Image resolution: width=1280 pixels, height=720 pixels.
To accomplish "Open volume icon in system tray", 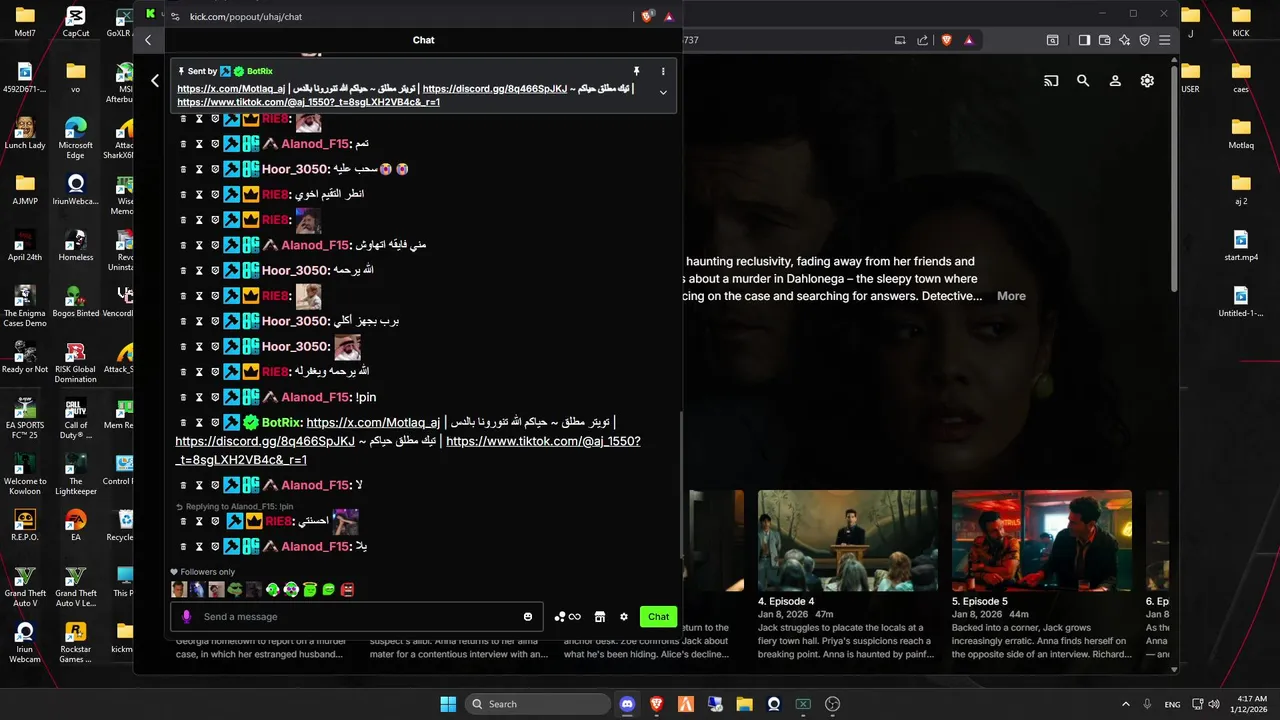I will [1216, 704].
